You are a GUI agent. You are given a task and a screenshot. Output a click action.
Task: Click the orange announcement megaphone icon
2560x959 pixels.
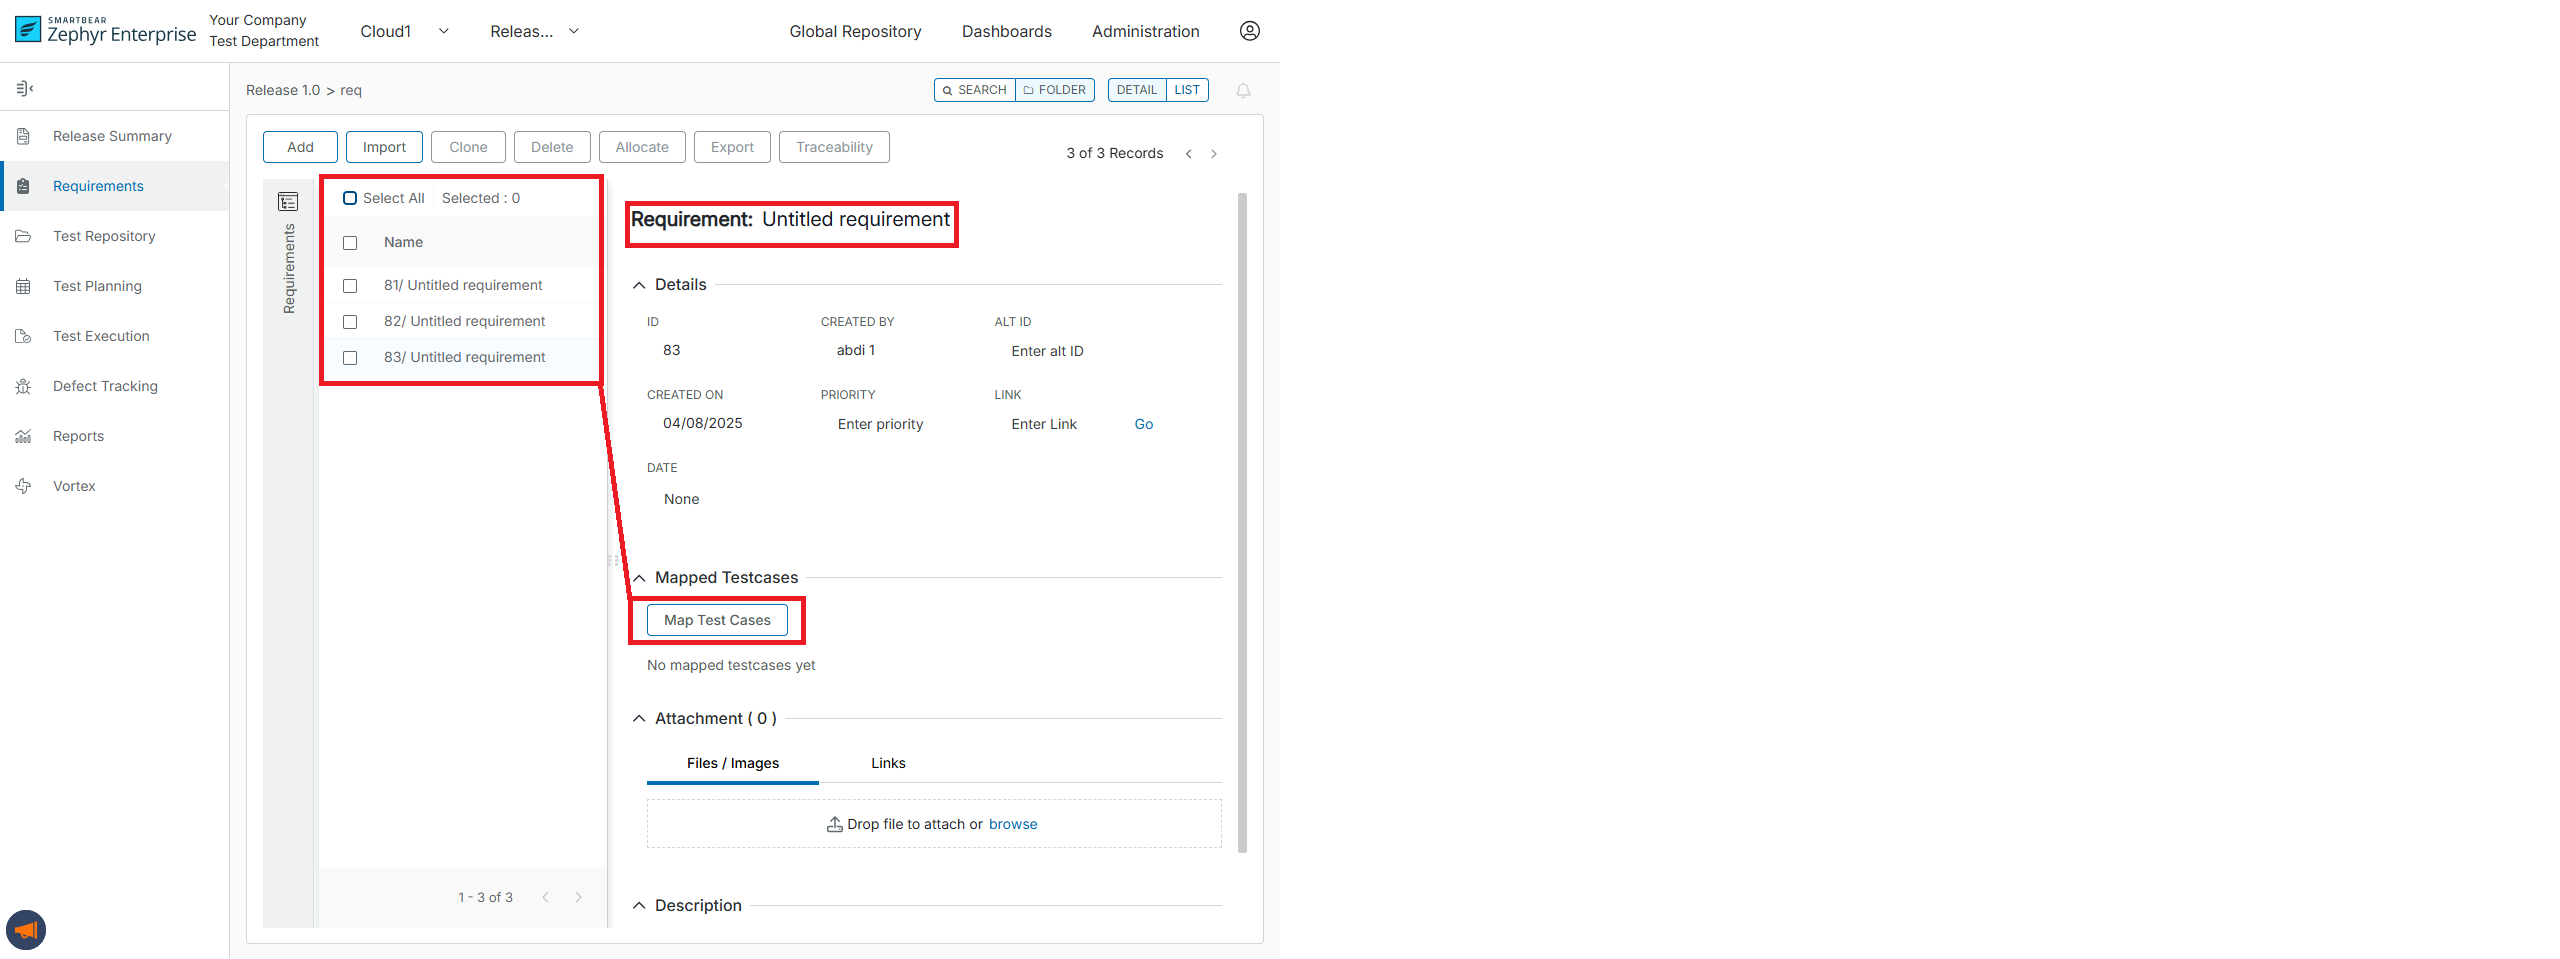click(26, 930)
